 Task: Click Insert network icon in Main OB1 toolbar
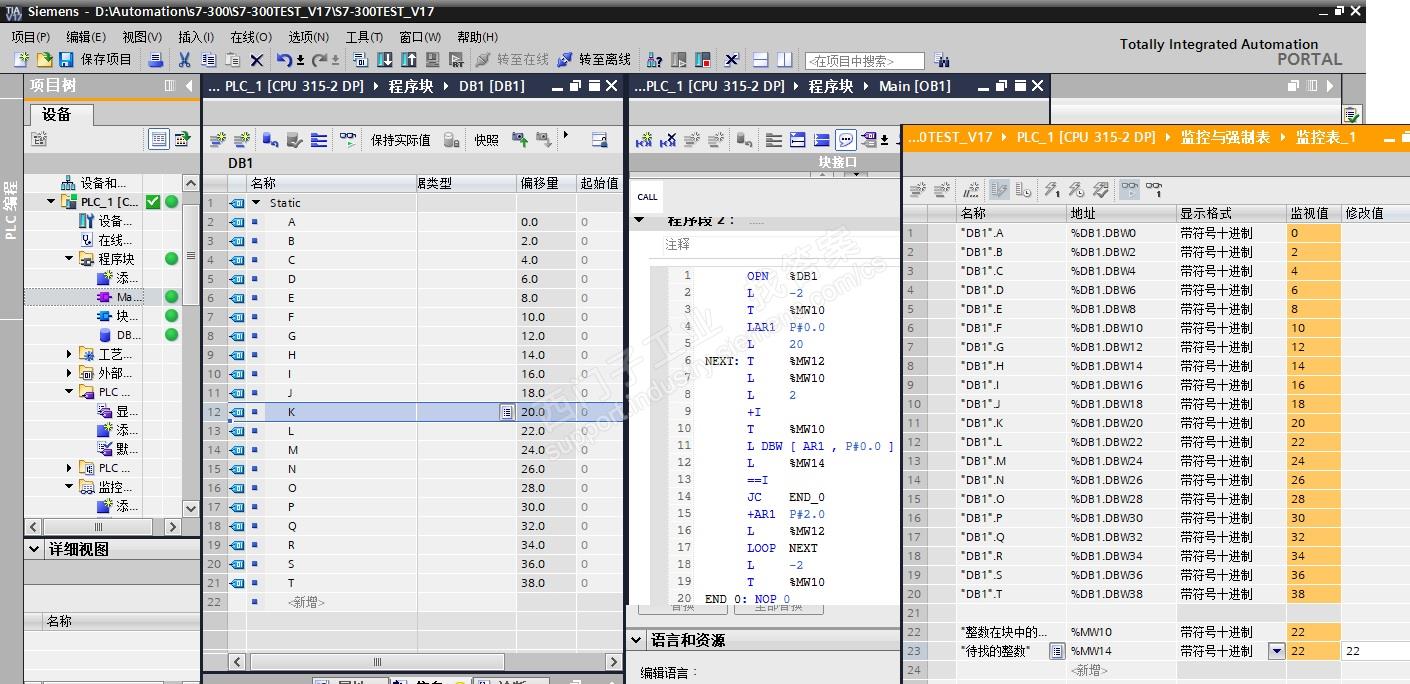click(x=645, y=140)
